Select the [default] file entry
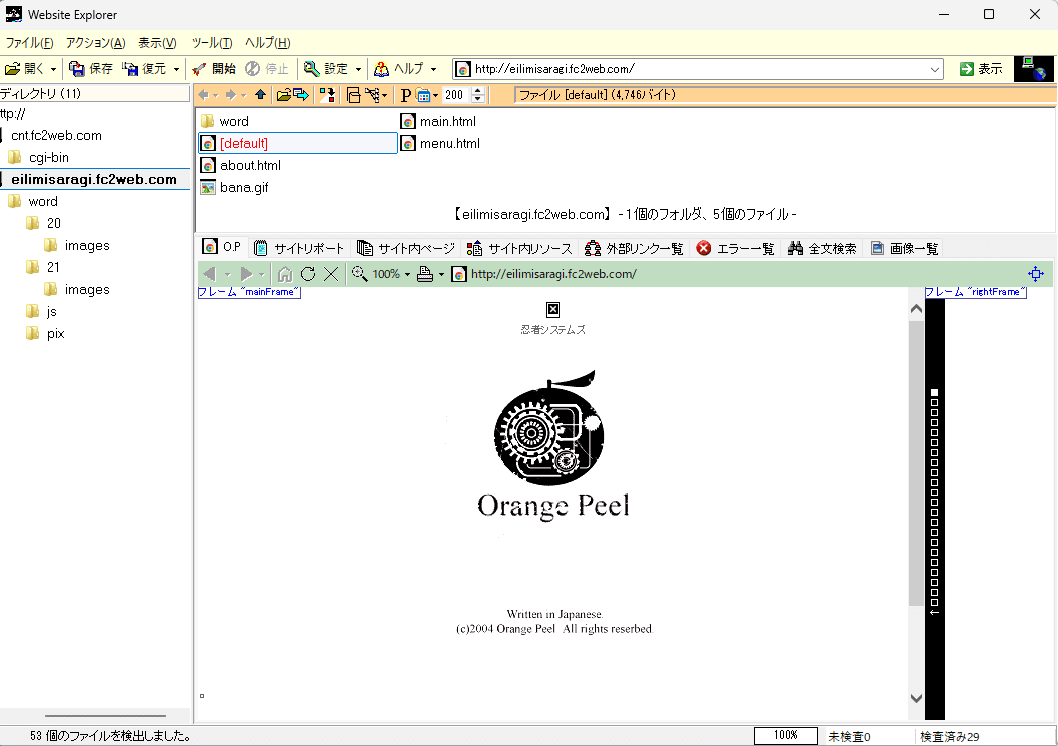 pos(298,143)
